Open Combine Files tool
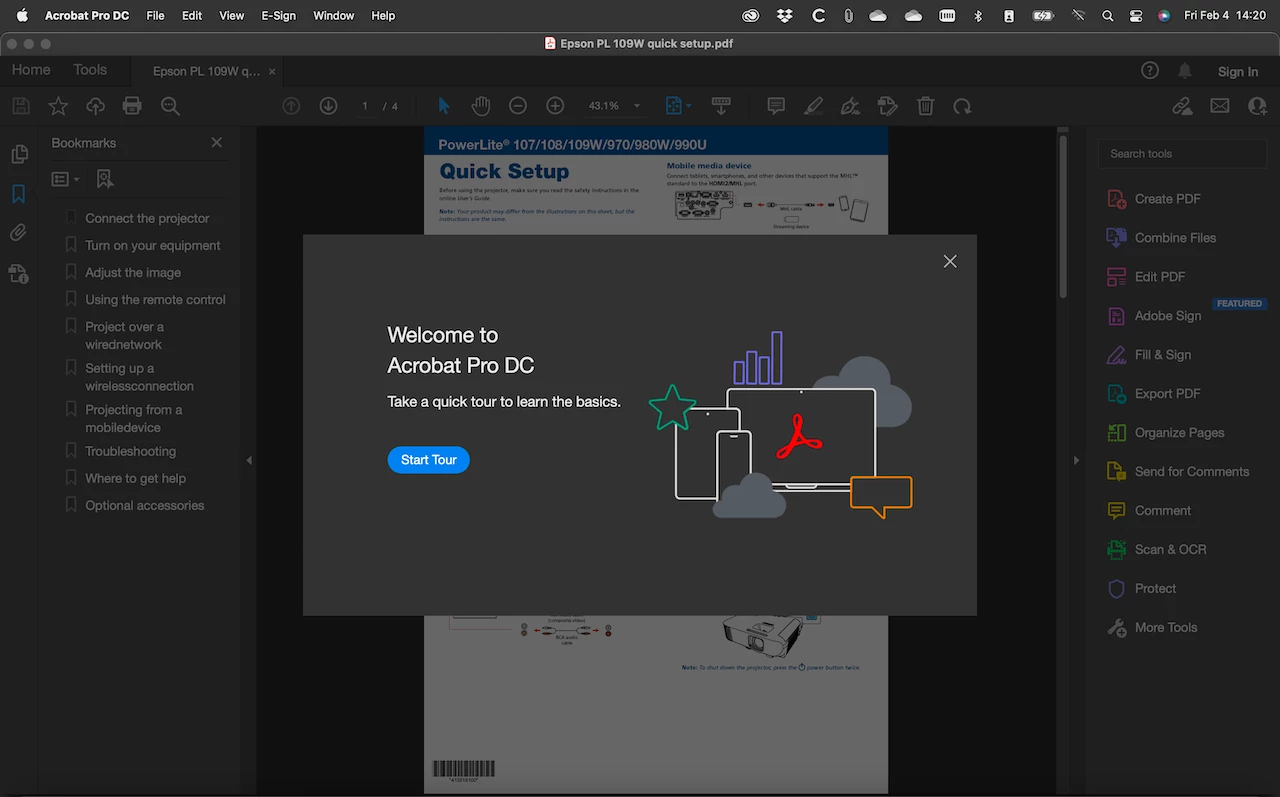This screenshot has width=1280, height=797. coord(1175,238)
